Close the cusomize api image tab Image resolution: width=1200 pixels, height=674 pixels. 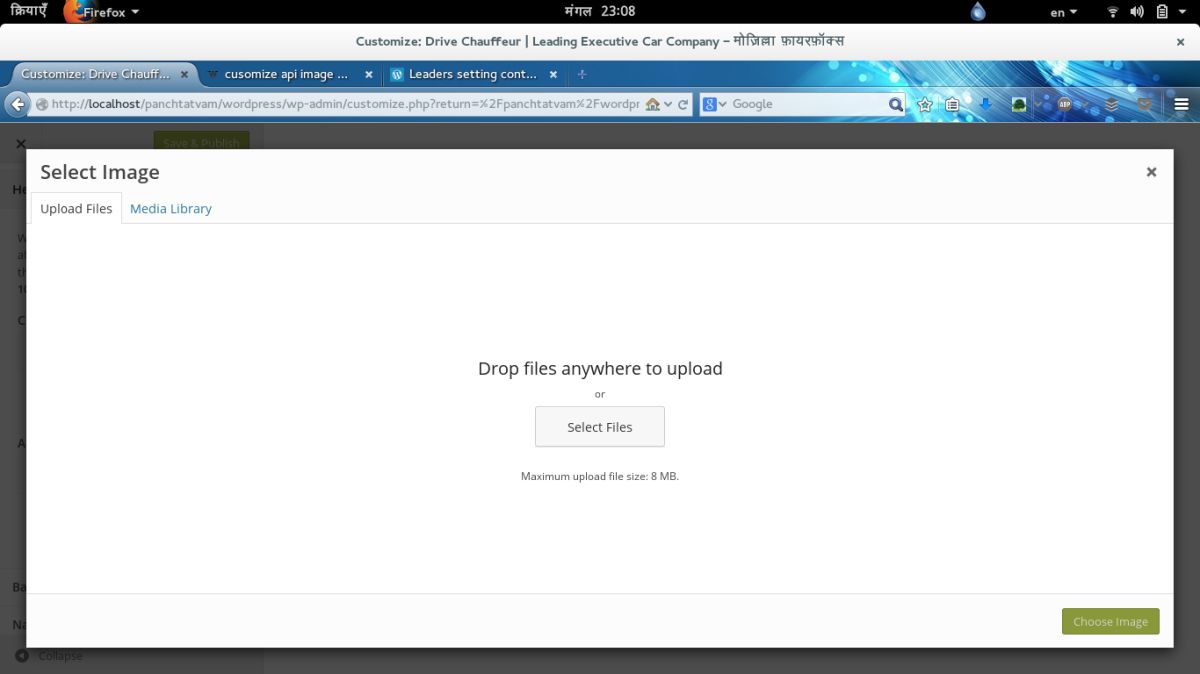pos(368,74)
